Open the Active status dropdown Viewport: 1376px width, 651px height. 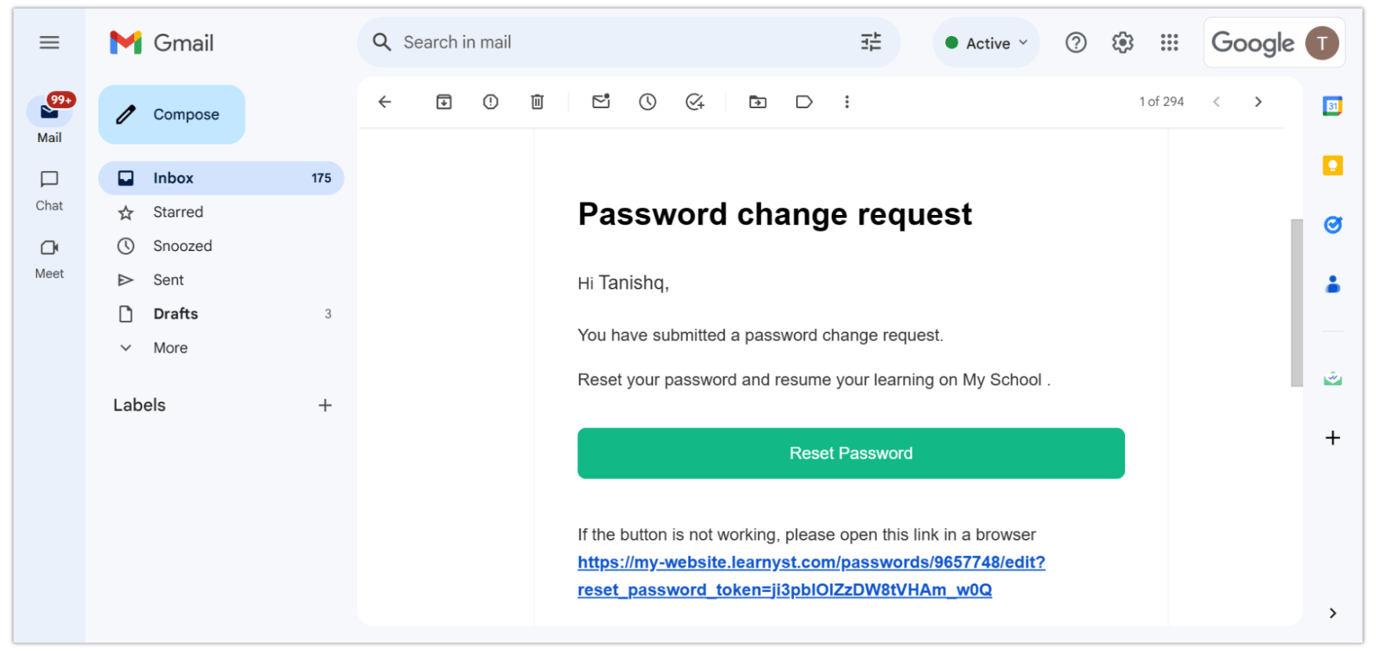coord(986,42)
